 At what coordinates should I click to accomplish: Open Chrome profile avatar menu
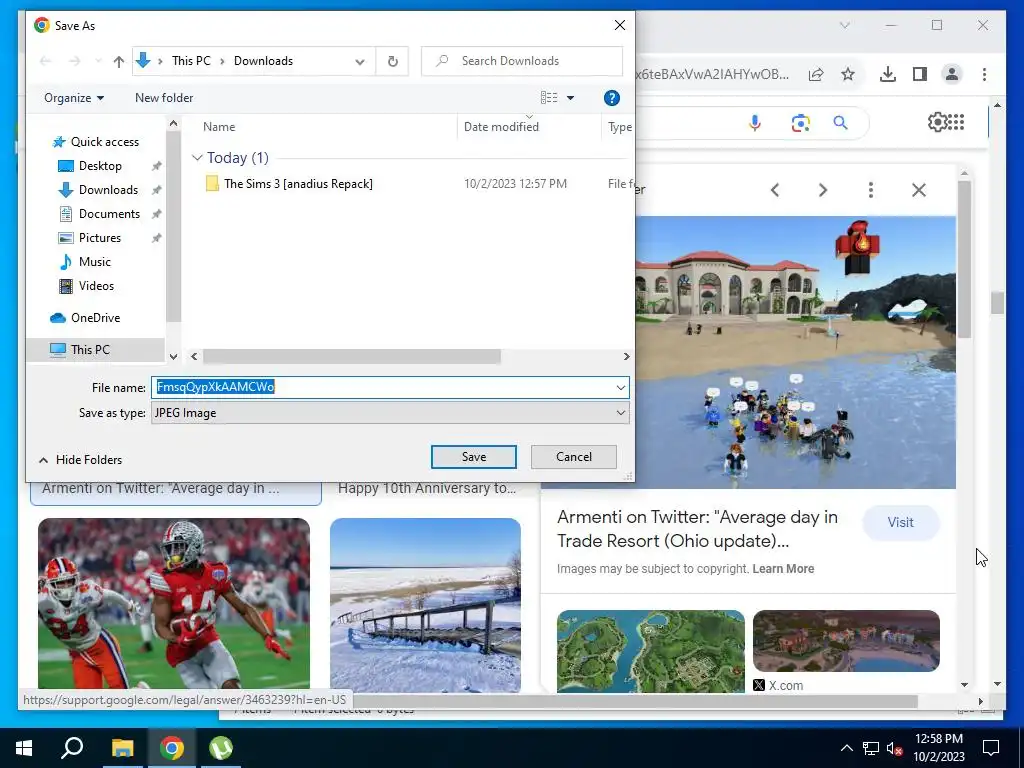(952, 74)
